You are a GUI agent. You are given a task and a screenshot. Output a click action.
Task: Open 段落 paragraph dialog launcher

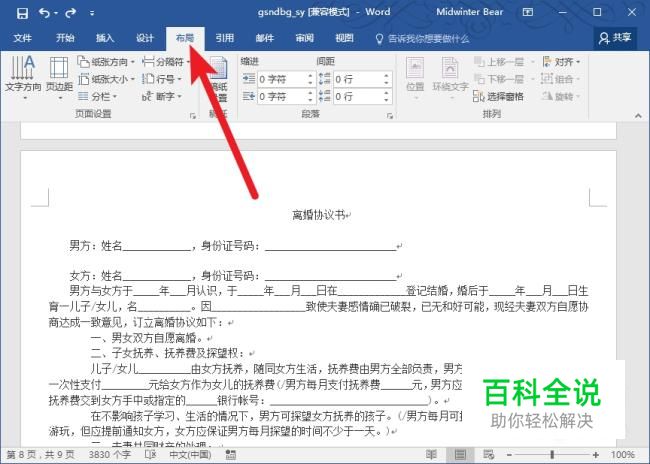390,116
